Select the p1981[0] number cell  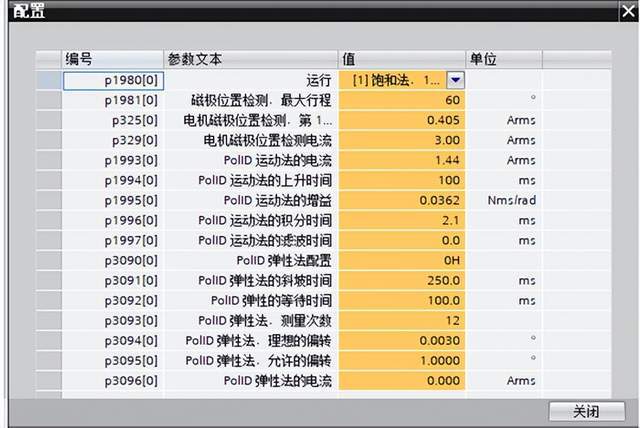pyautogui.click(x=113, y=100)
